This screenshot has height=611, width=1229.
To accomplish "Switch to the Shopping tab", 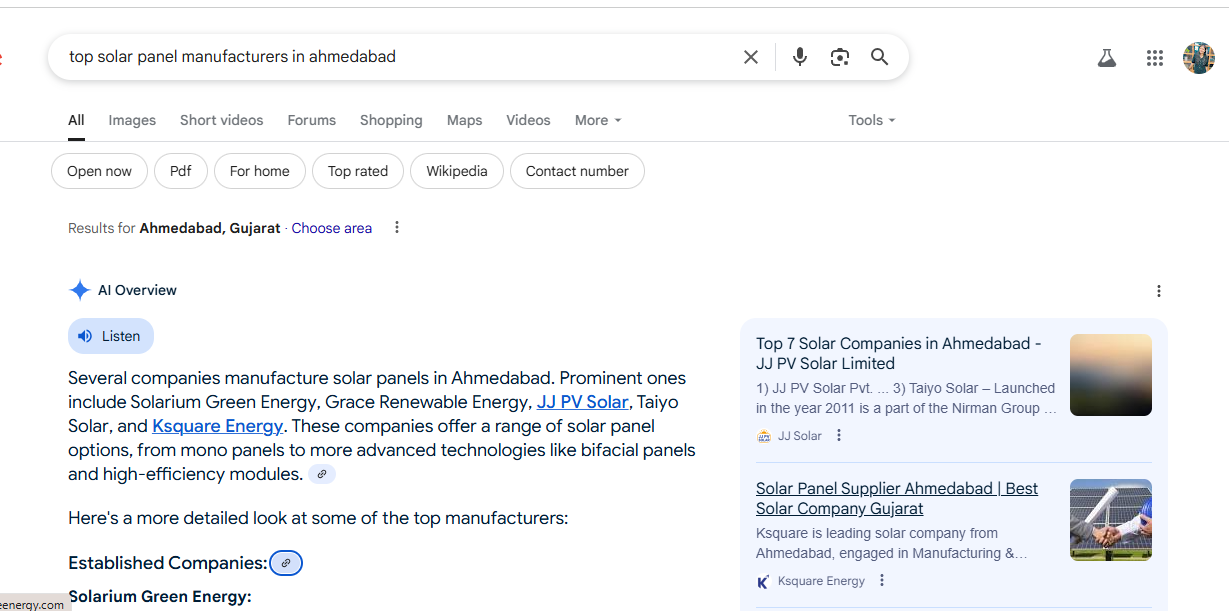I will pos(391,120).
